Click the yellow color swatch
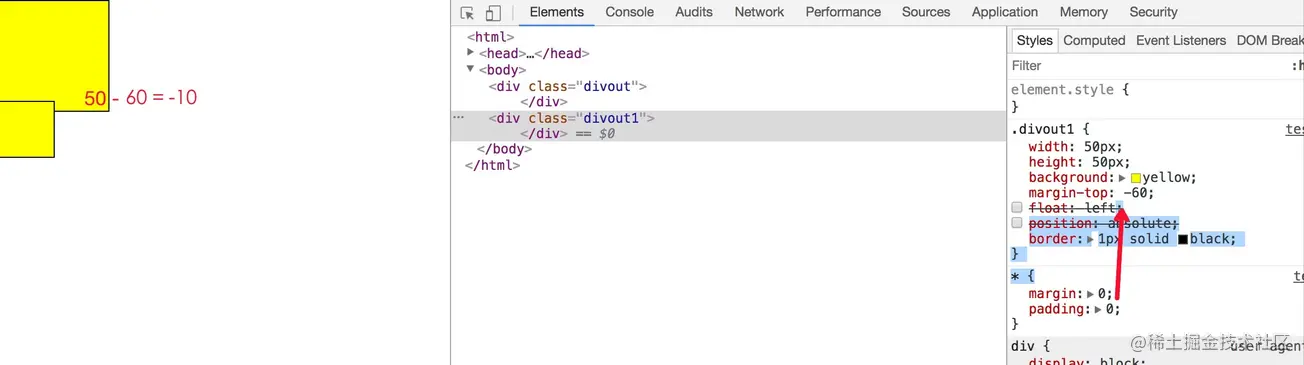 point(1136,178)
